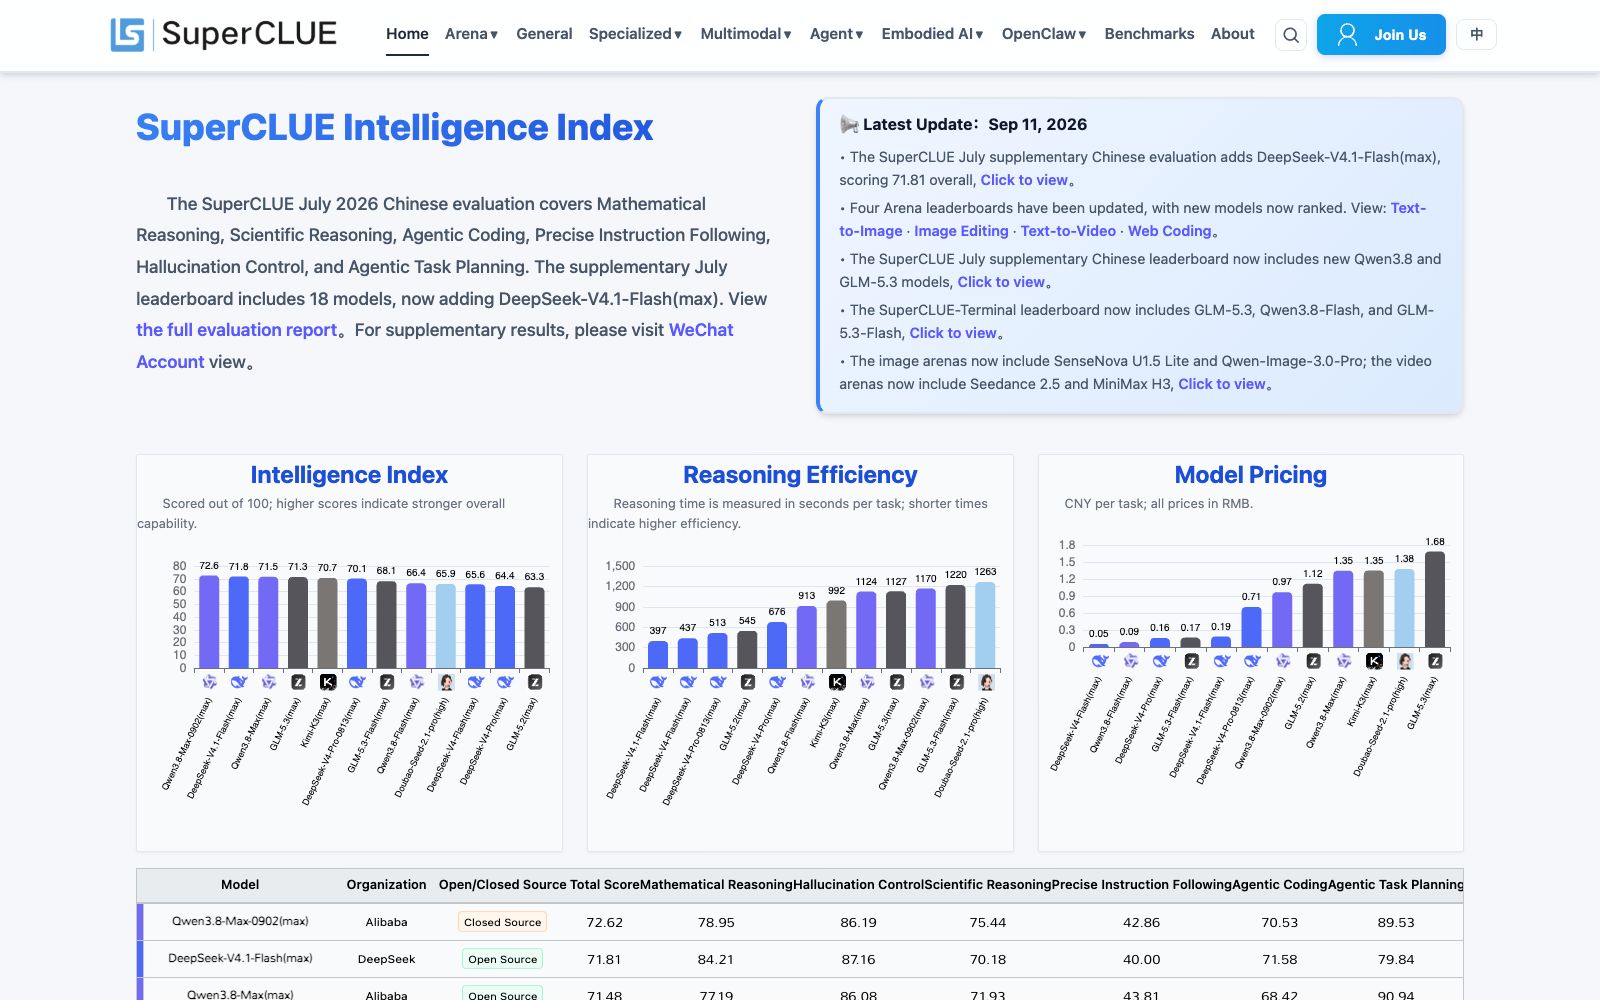1600x1000 pixels.
Task: Open the Text-to-Video leaderboard link
Action: pos(1068,231)
